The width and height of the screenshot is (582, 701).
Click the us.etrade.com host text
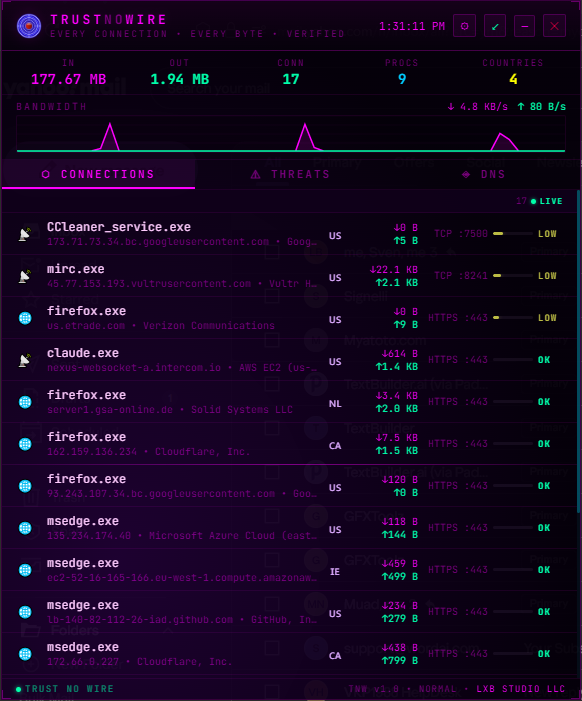pyautogui.click(x=86, y=326)
